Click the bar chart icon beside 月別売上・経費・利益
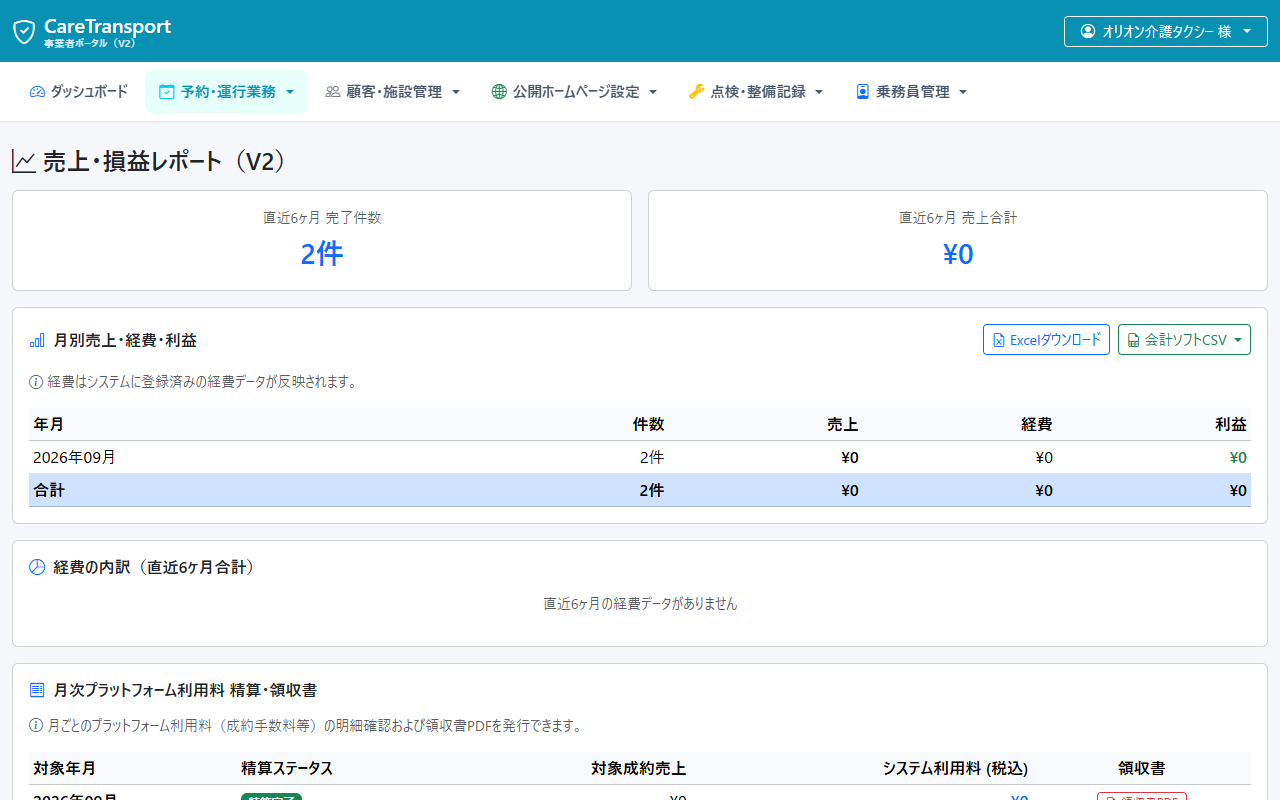Image resolution: width=1280 pixels, height=800 pixels. pos(37,341)
